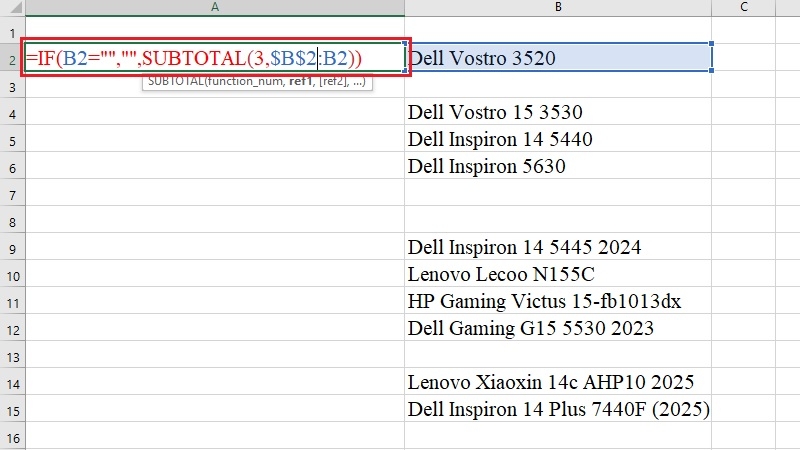Select cell with Dell Inspiron 14 Plus 7440F

pyautogui.click(x=558, y=408)
